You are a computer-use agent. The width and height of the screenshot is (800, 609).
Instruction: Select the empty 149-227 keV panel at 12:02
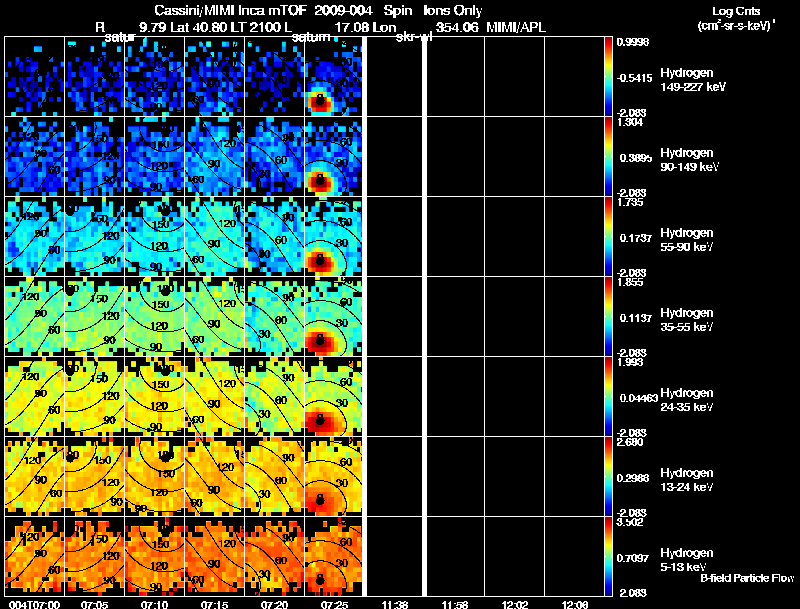pyautogui.click(x=514, y=77)
